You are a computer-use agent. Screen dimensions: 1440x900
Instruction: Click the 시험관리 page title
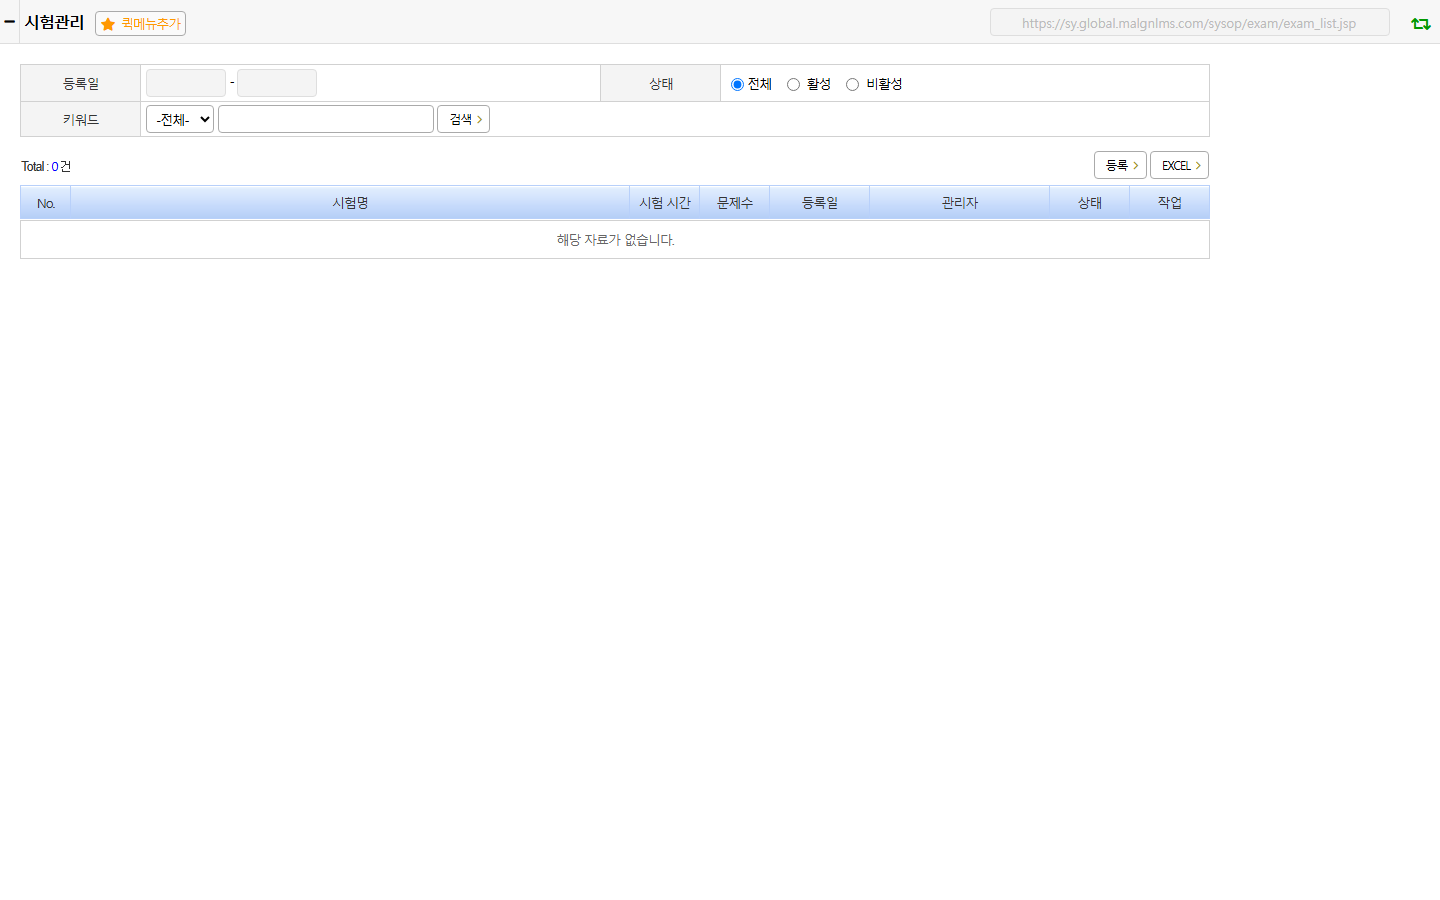[54, 22]
